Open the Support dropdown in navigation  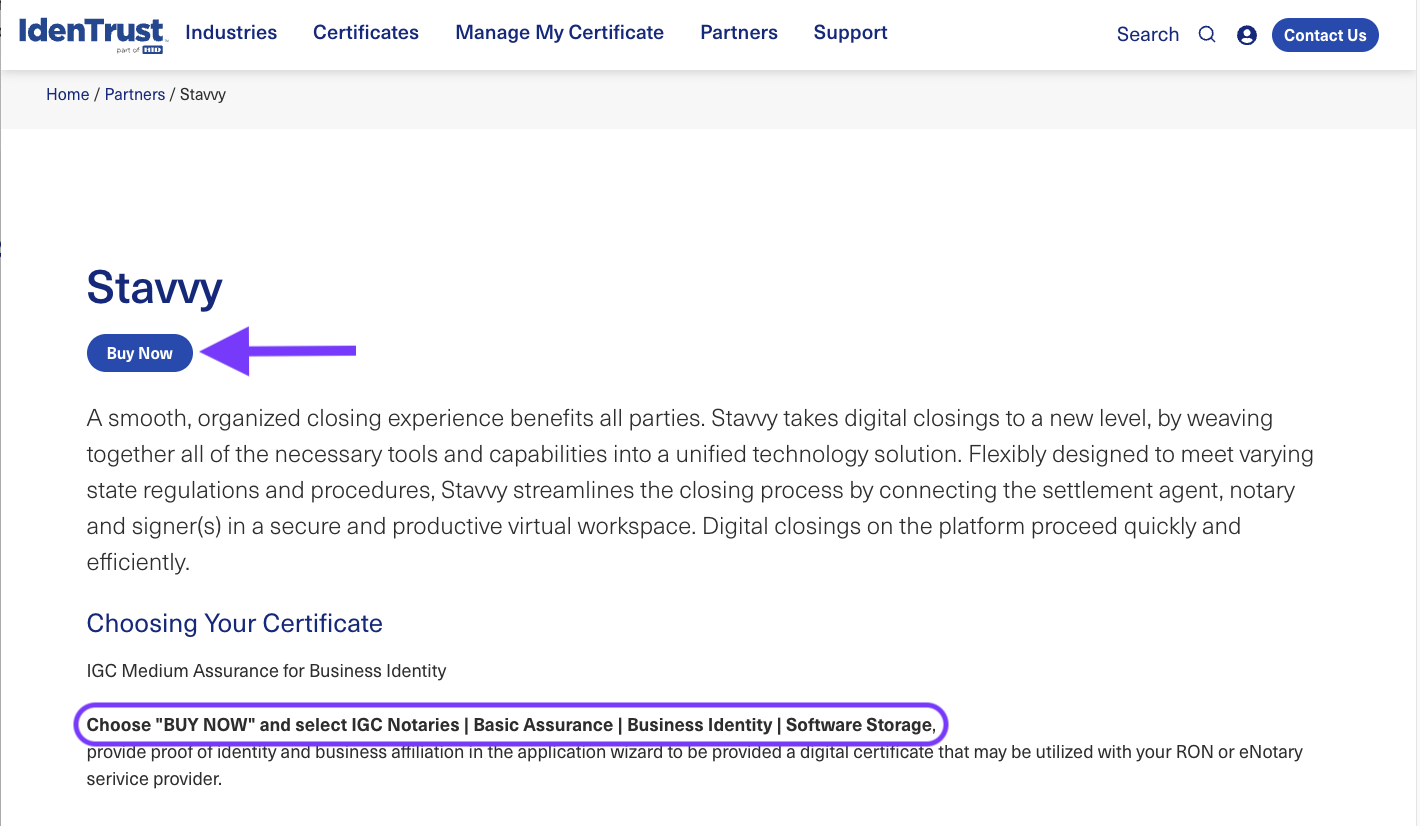click(850, 32)
